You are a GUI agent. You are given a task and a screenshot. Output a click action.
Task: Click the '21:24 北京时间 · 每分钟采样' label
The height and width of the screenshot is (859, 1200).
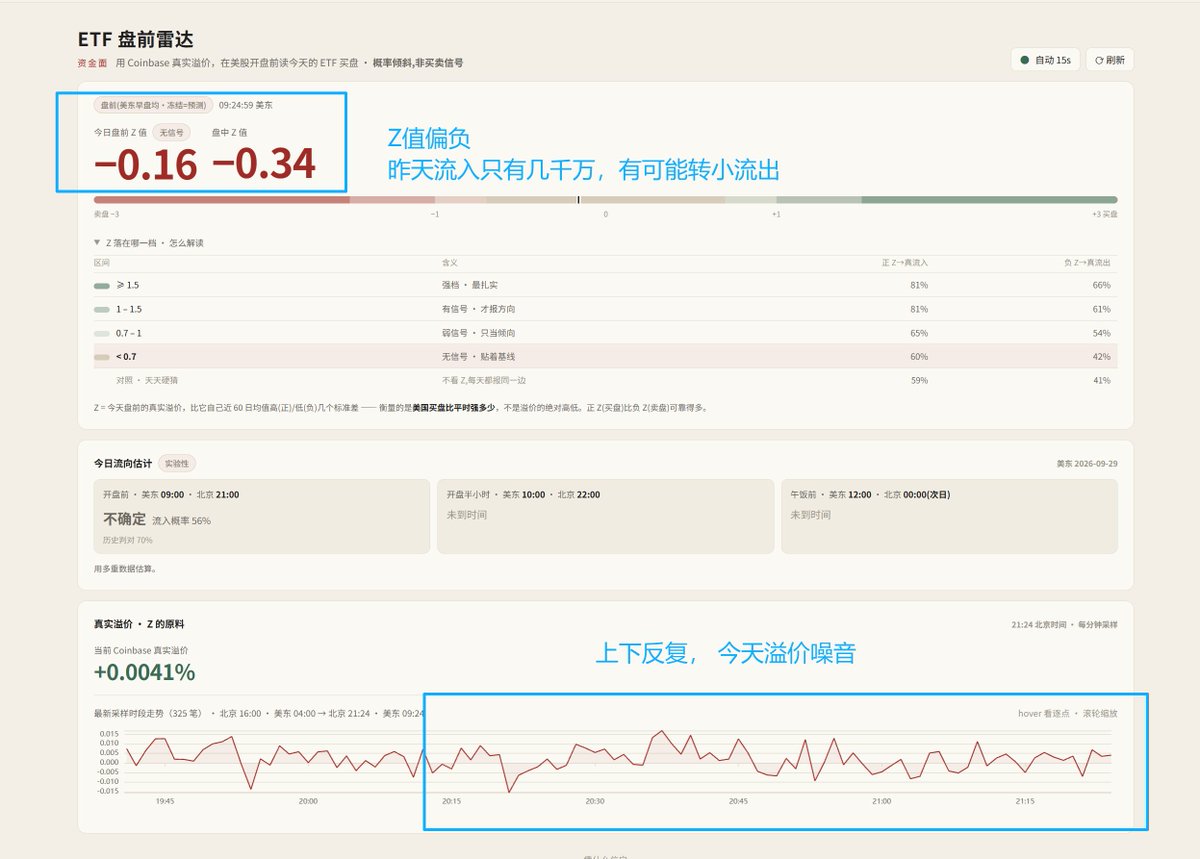(1065, 625)
